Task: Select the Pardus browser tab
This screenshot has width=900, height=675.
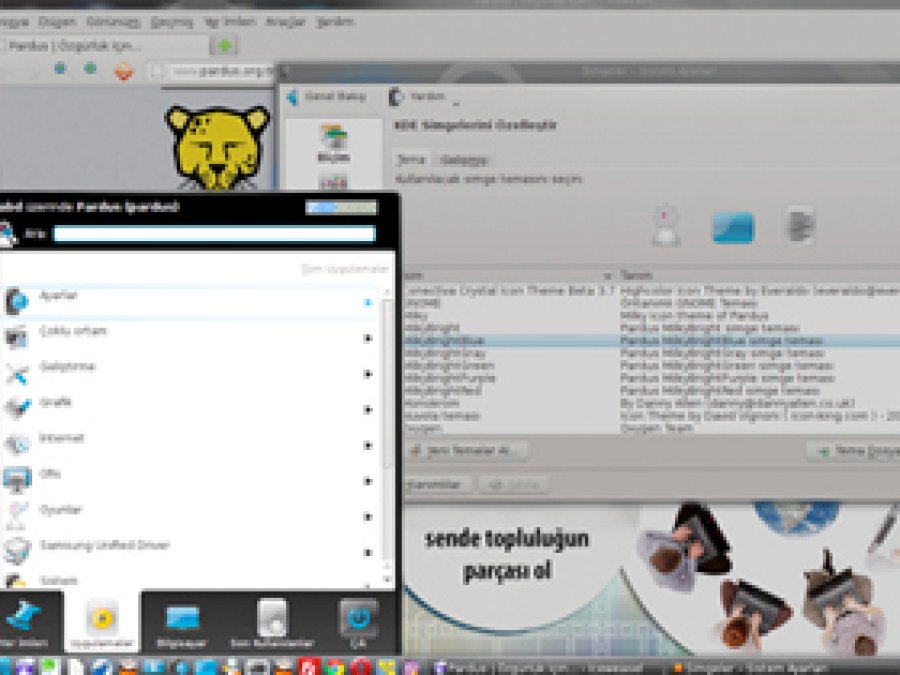Action: coord(103,45)
